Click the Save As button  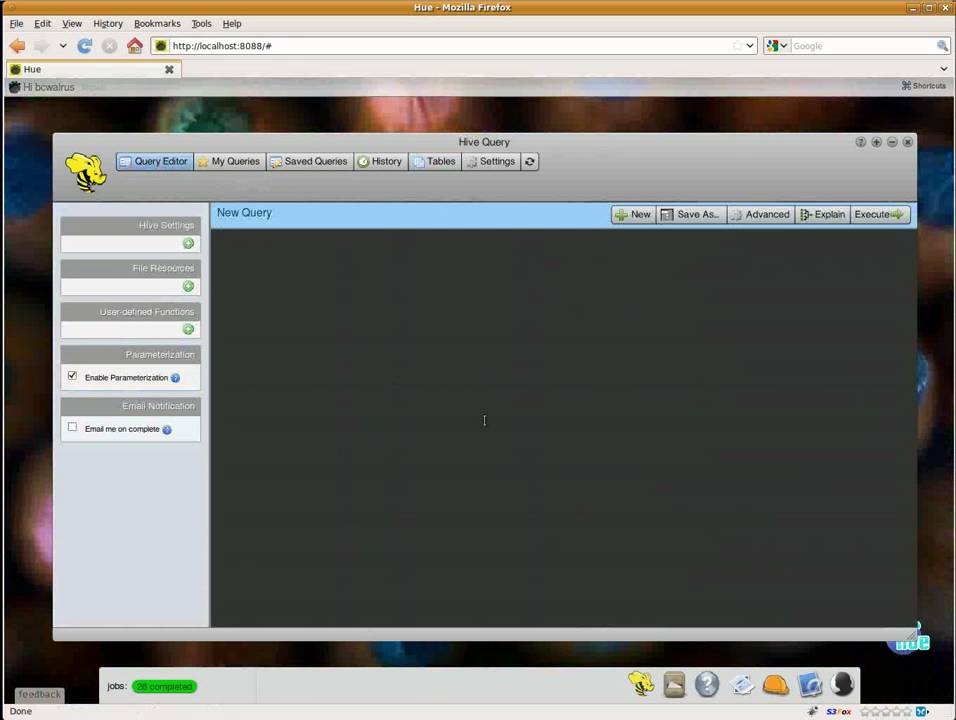691,215
